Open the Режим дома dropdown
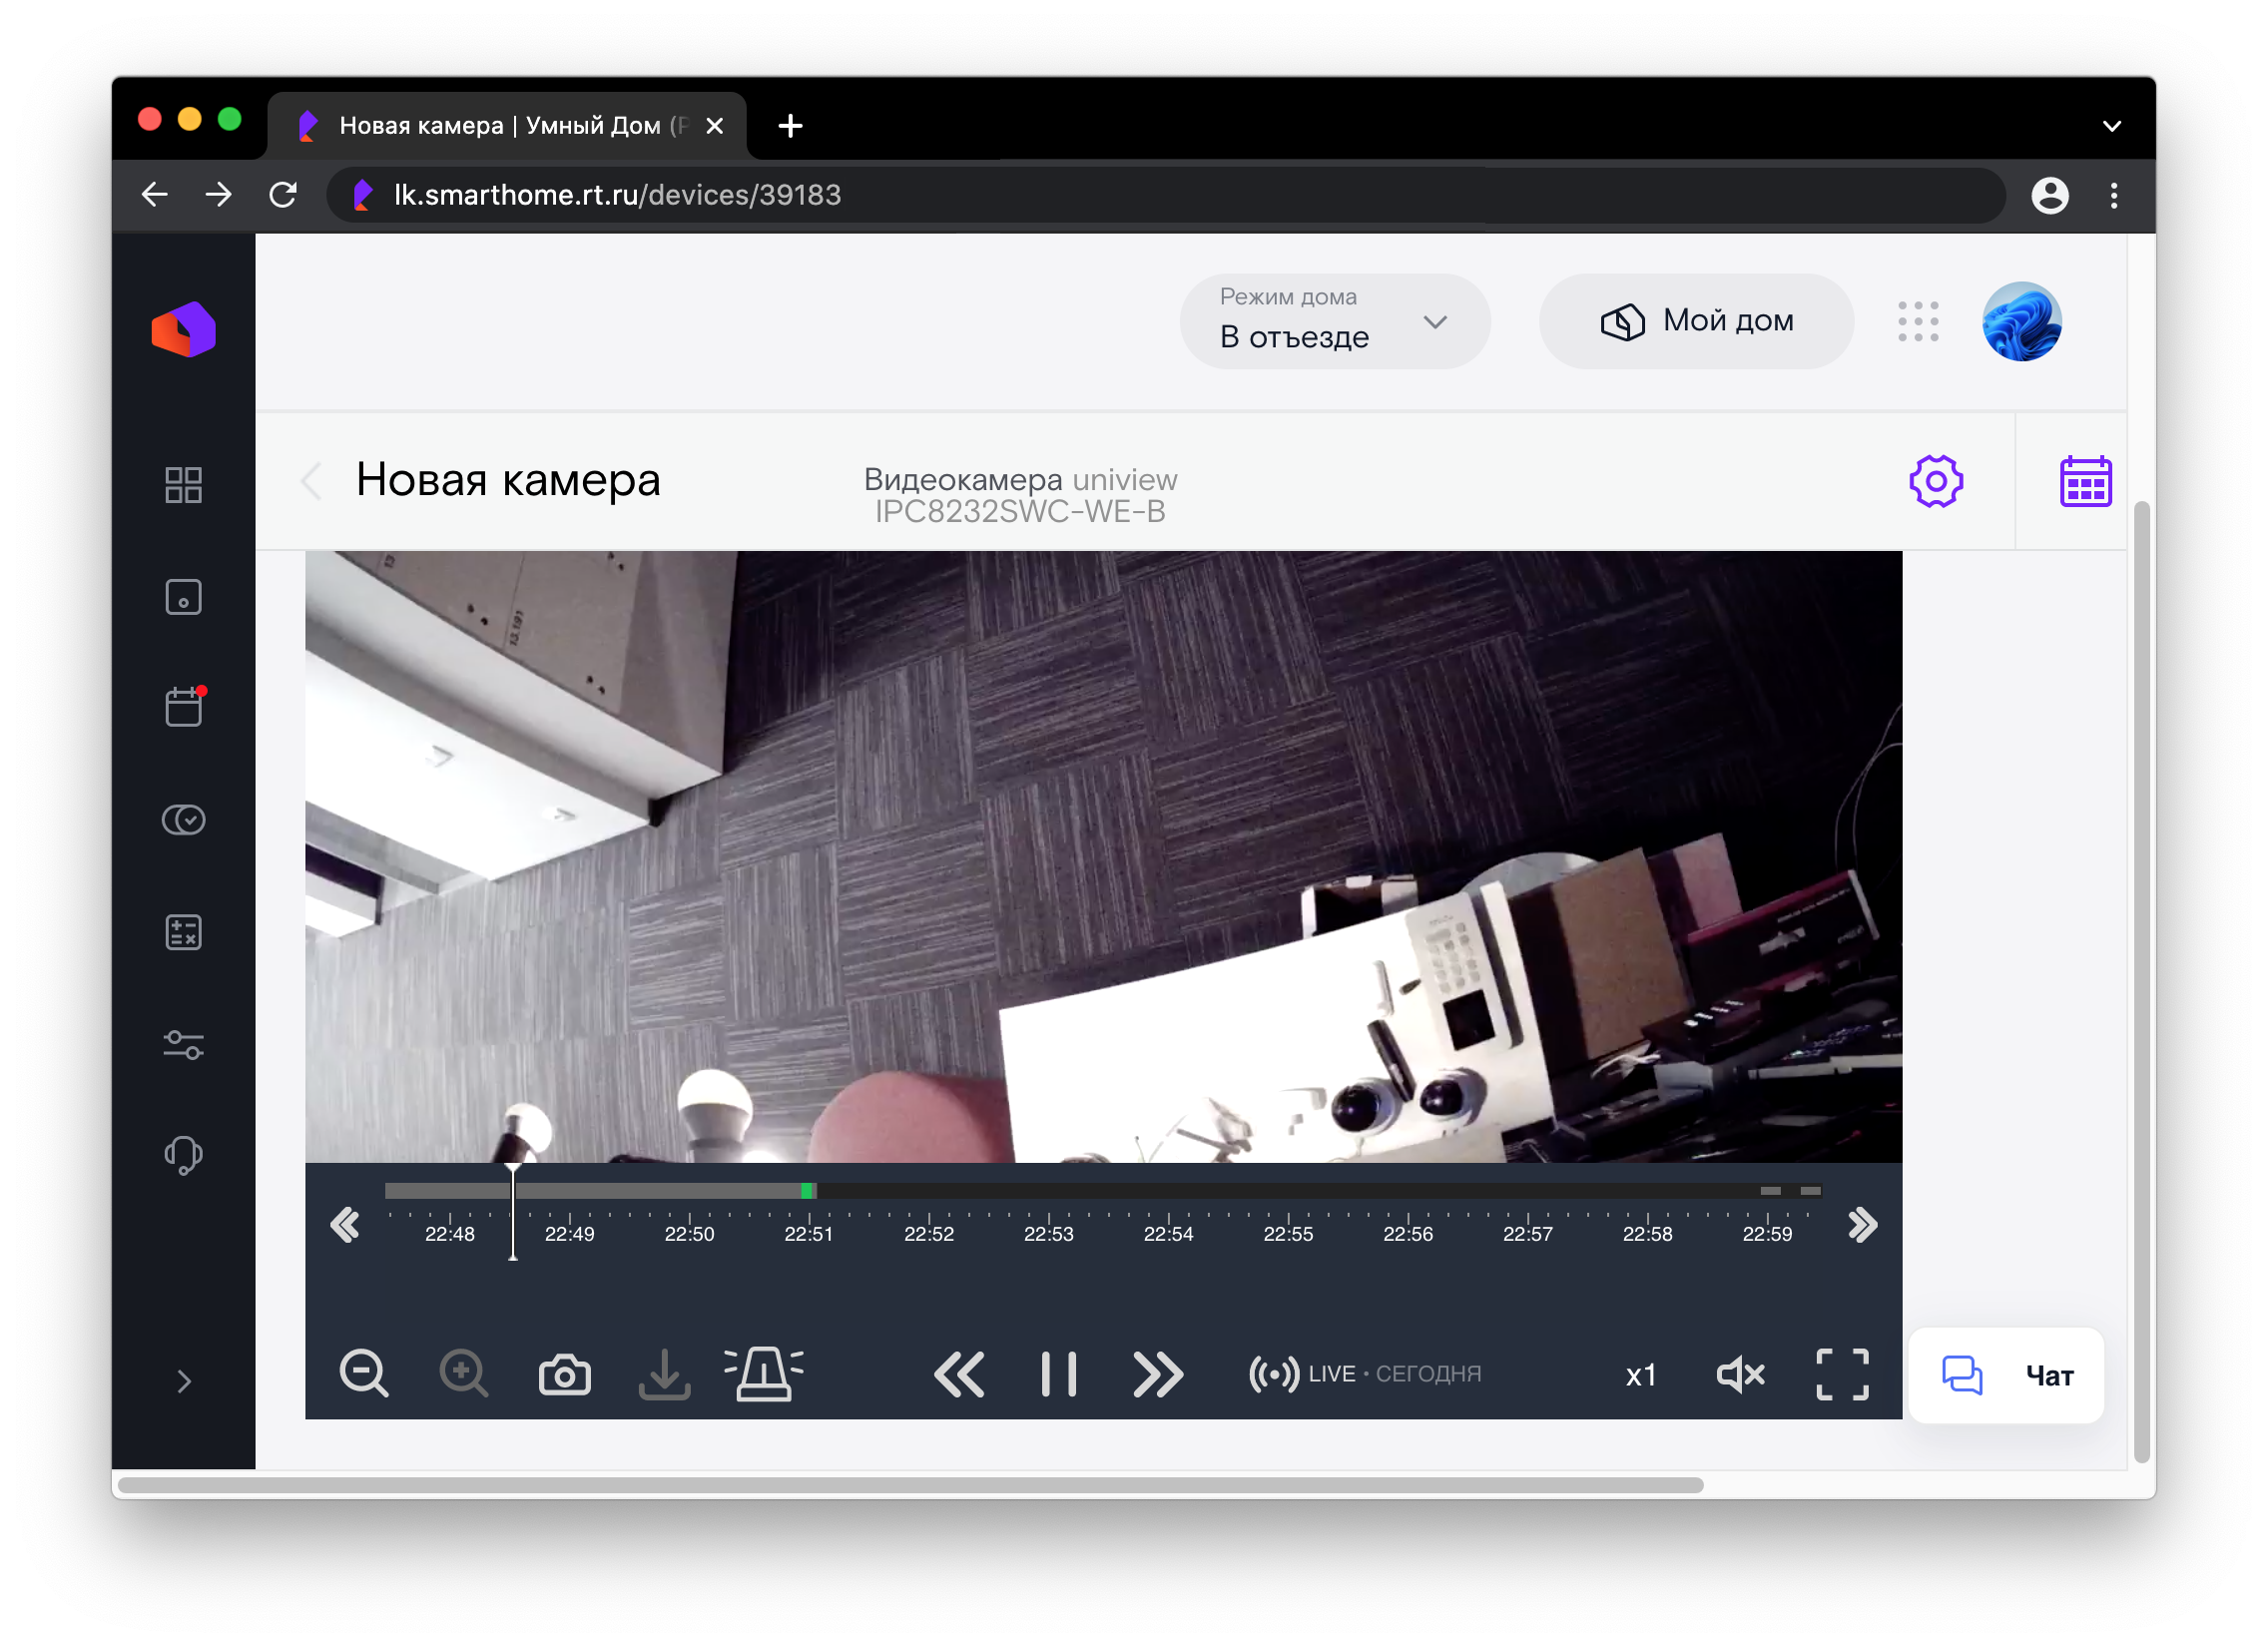This screenshot has height=1647, width=2268. tap(1334, 322)
